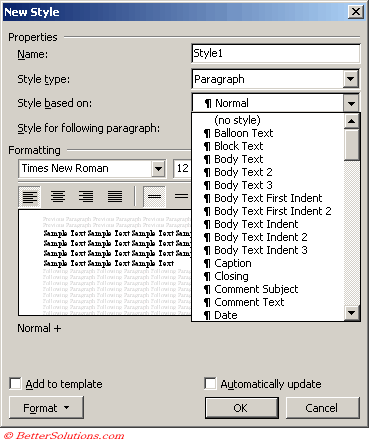Open the Format button menu
The image size is (369, 443).
click(46, 408)
